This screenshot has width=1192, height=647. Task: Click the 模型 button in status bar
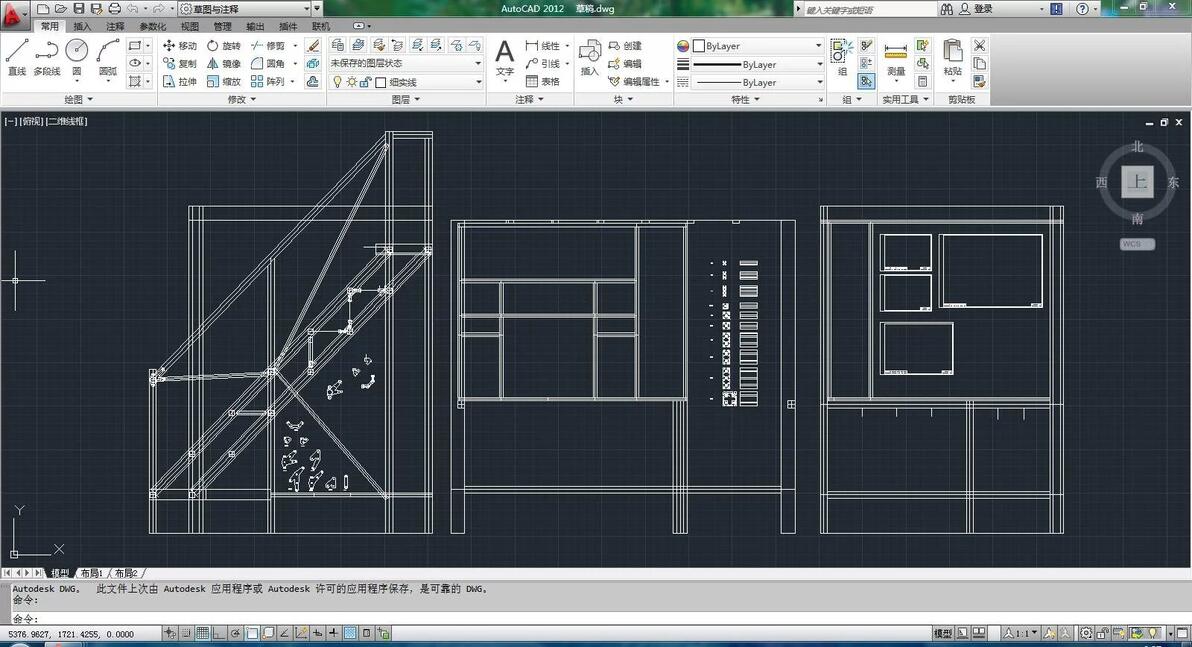click(943, 633)
